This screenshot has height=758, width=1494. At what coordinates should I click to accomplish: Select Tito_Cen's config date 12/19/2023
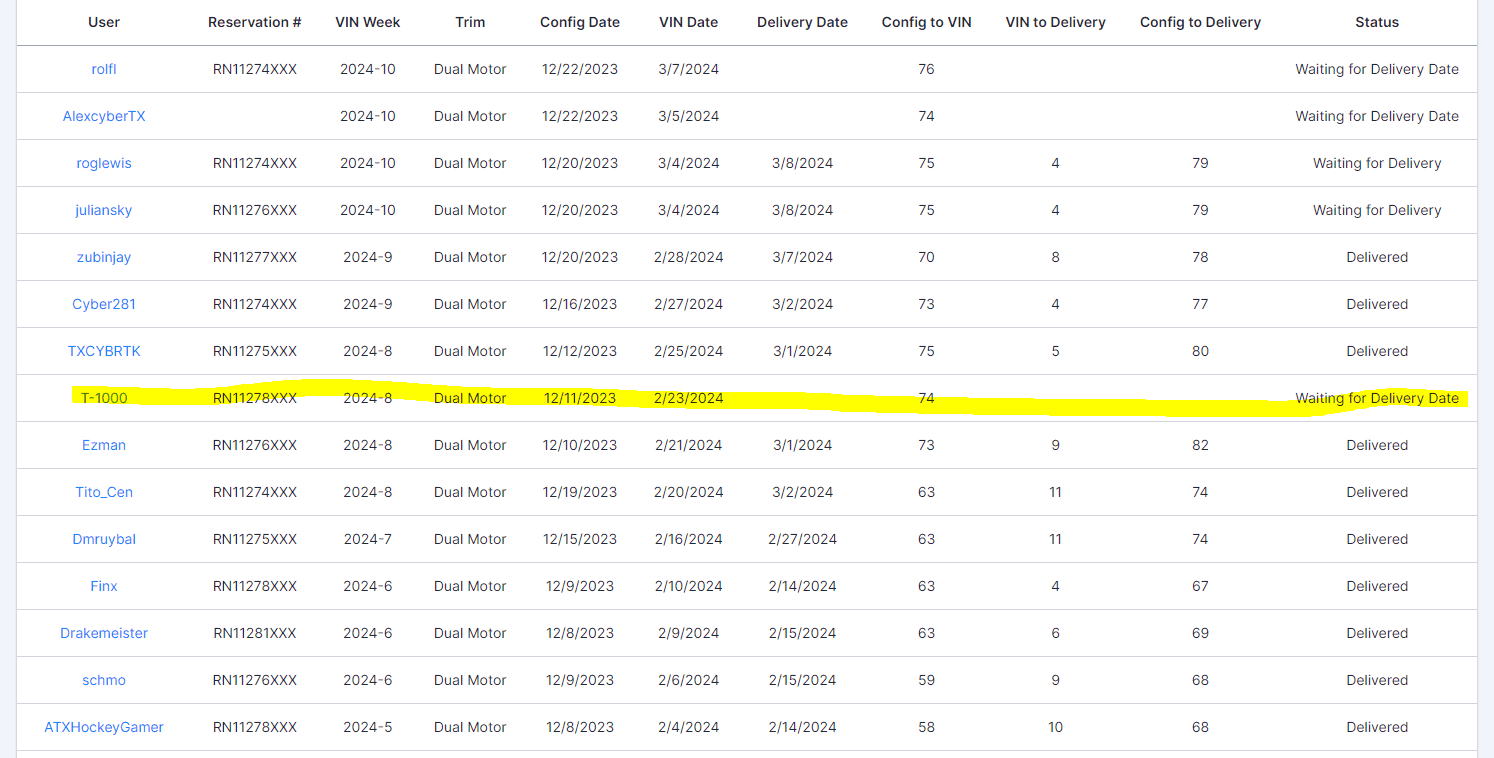(x=580, y=492)
